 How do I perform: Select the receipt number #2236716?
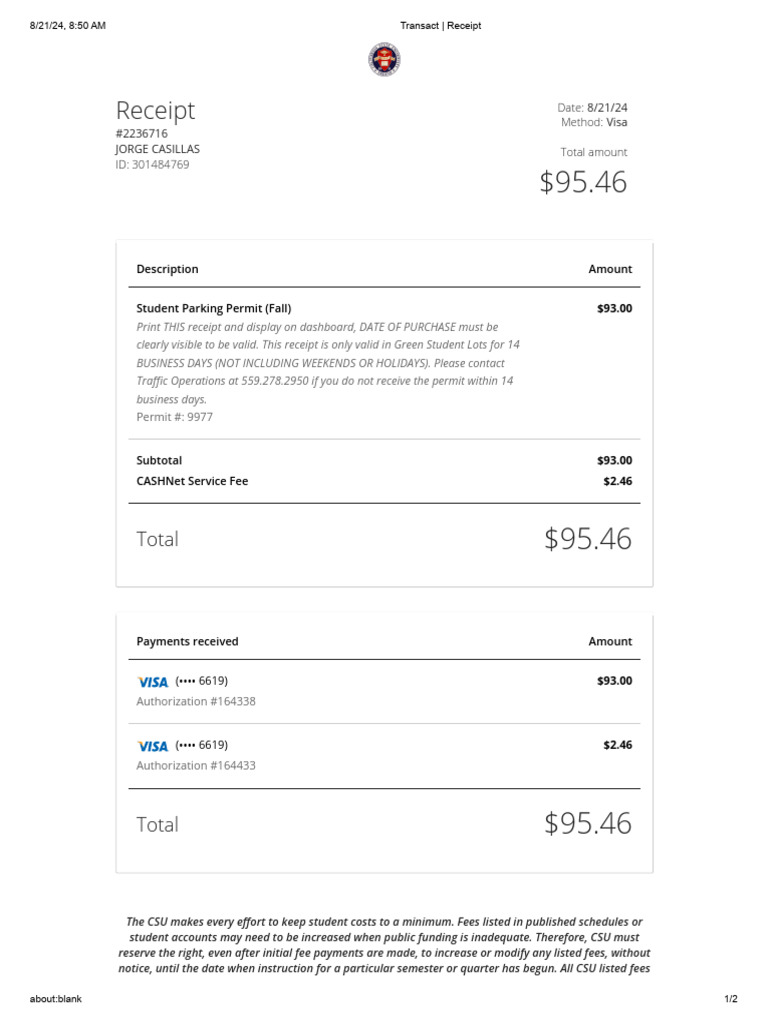click(x=142, y=133)
